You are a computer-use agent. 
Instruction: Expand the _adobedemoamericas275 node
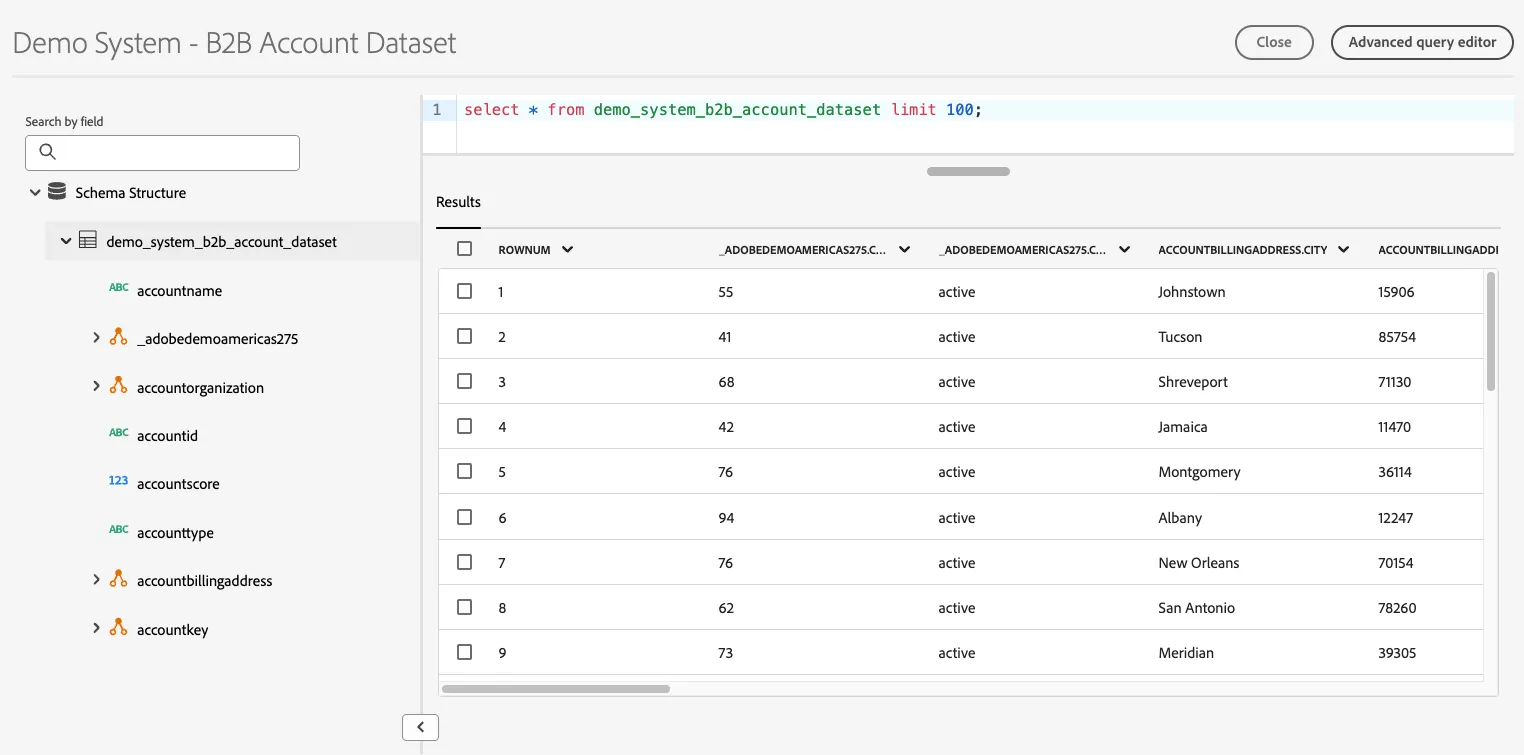click(x=96, y=338)
